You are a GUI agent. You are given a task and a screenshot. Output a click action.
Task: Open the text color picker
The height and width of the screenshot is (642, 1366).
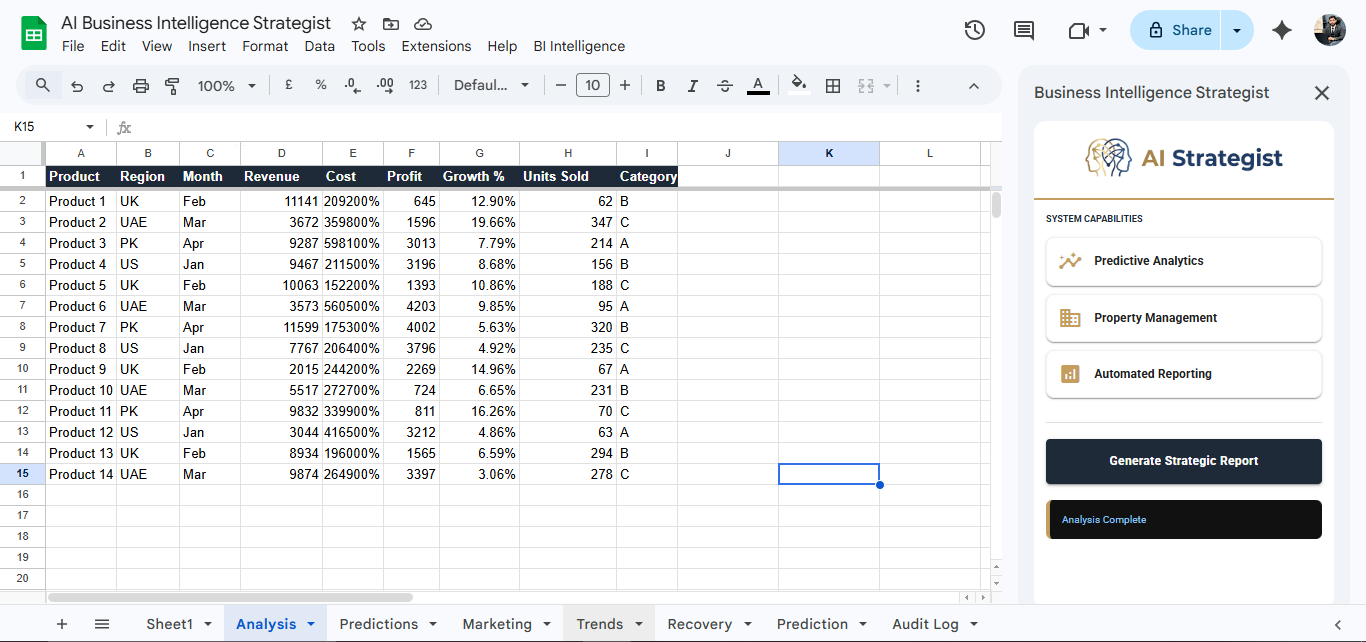[758, 85]
